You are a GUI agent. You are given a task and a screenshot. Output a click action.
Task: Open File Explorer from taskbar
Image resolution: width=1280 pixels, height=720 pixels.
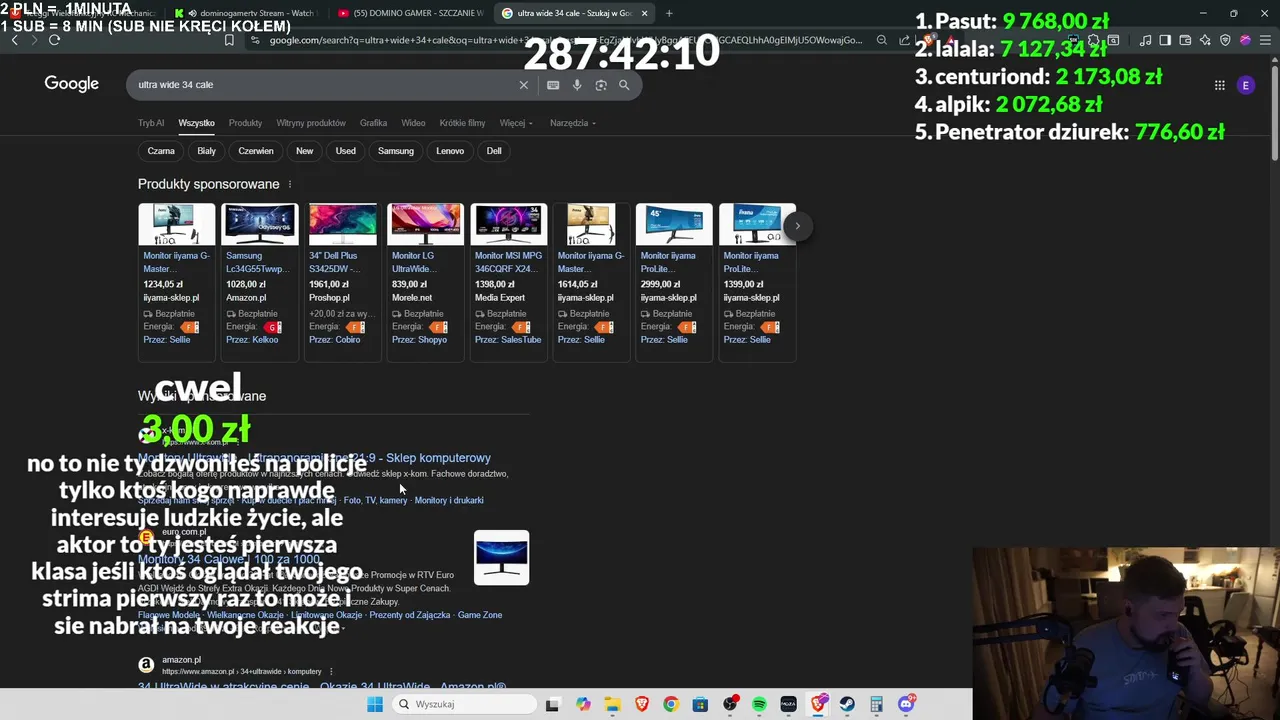pyautogui.click(x=612, y=704)
